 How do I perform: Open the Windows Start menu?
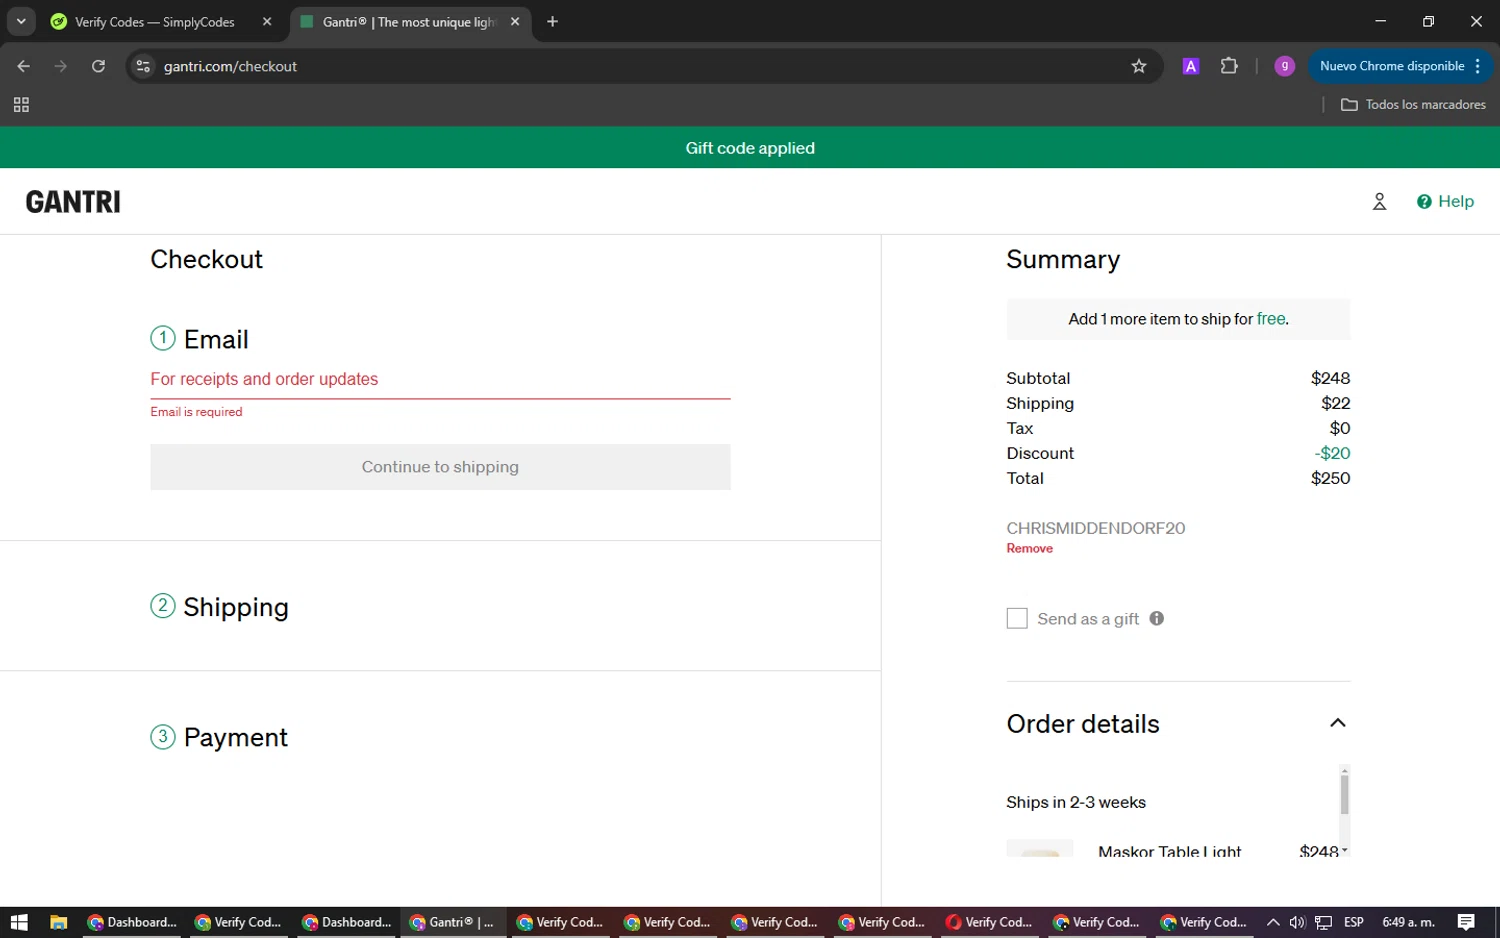point(19,922)
